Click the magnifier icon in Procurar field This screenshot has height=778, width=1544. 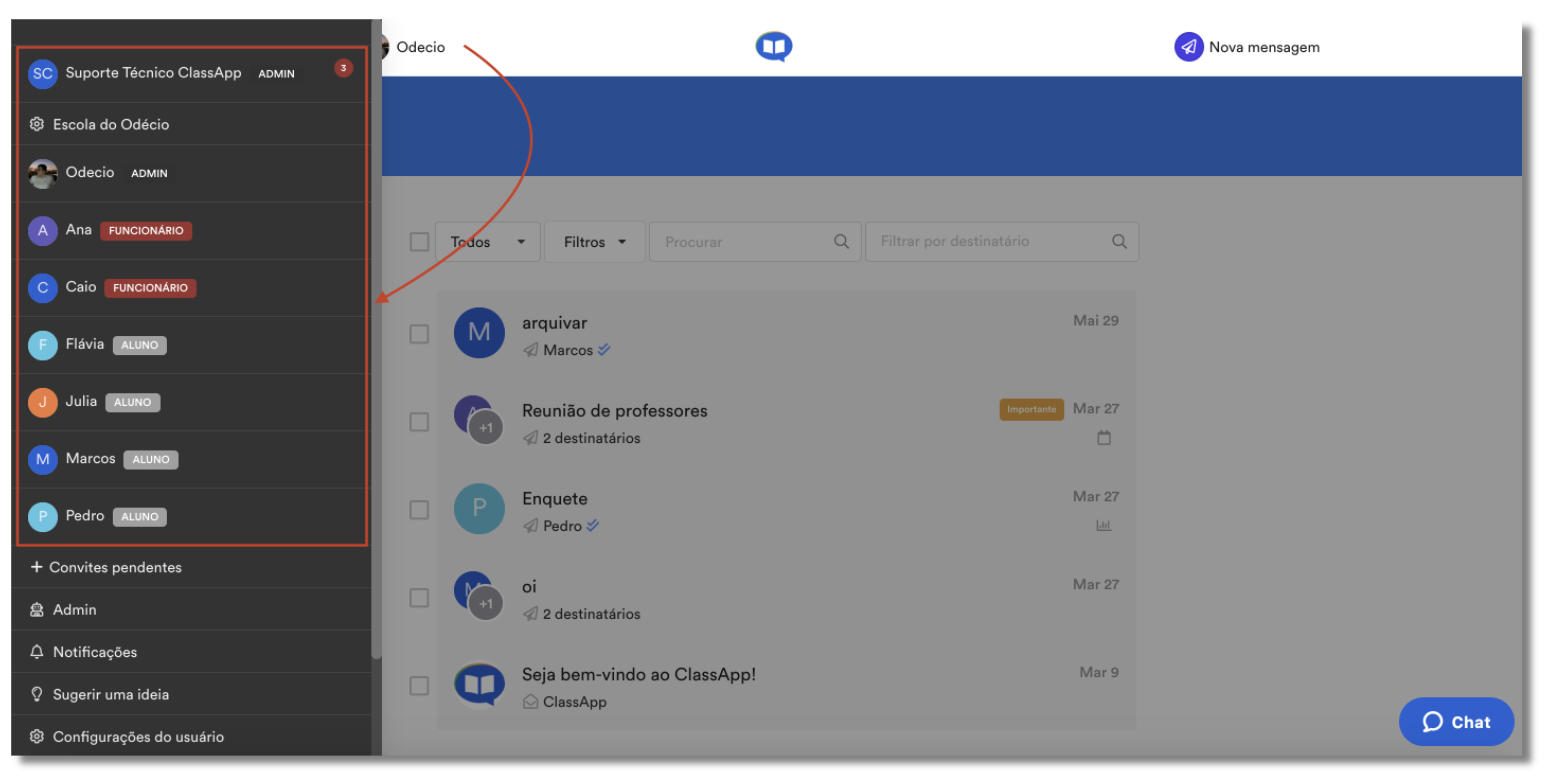coord(842,242)
